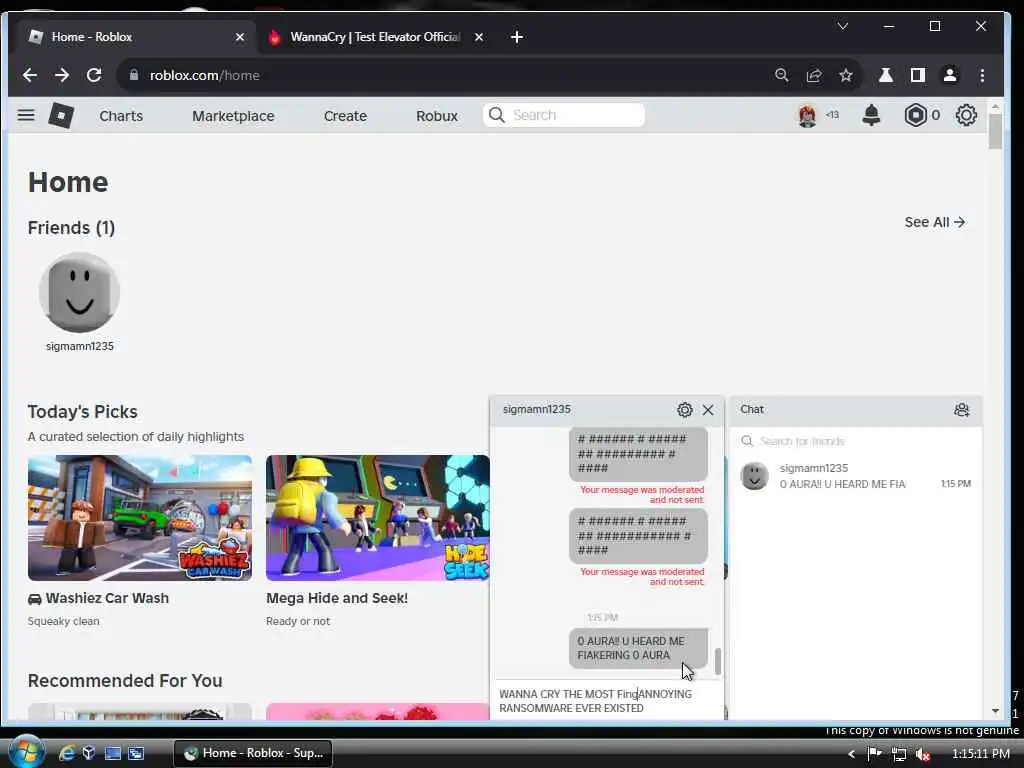Click the Roblox logo in the navigation bar

[61, 116]
